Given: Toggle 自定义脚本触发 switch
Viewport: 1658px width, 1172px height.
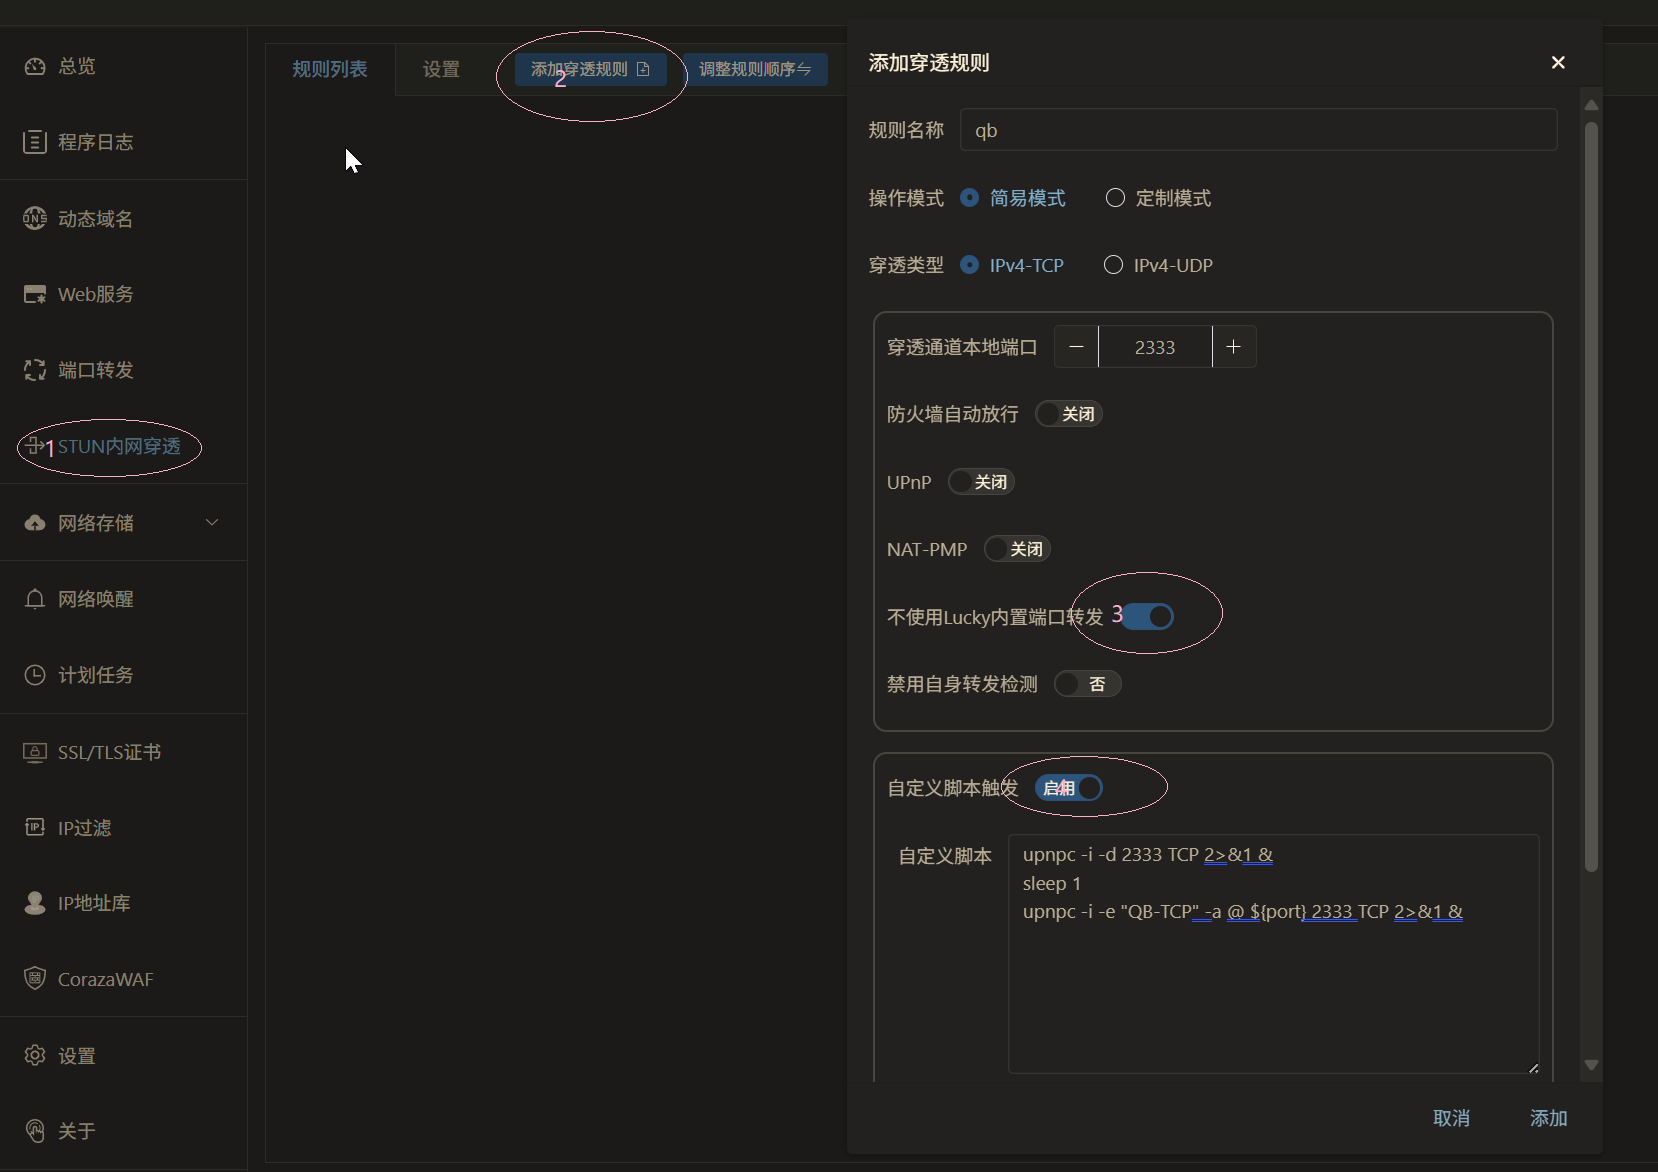Looking at the screenshot, I should 1069,788.
